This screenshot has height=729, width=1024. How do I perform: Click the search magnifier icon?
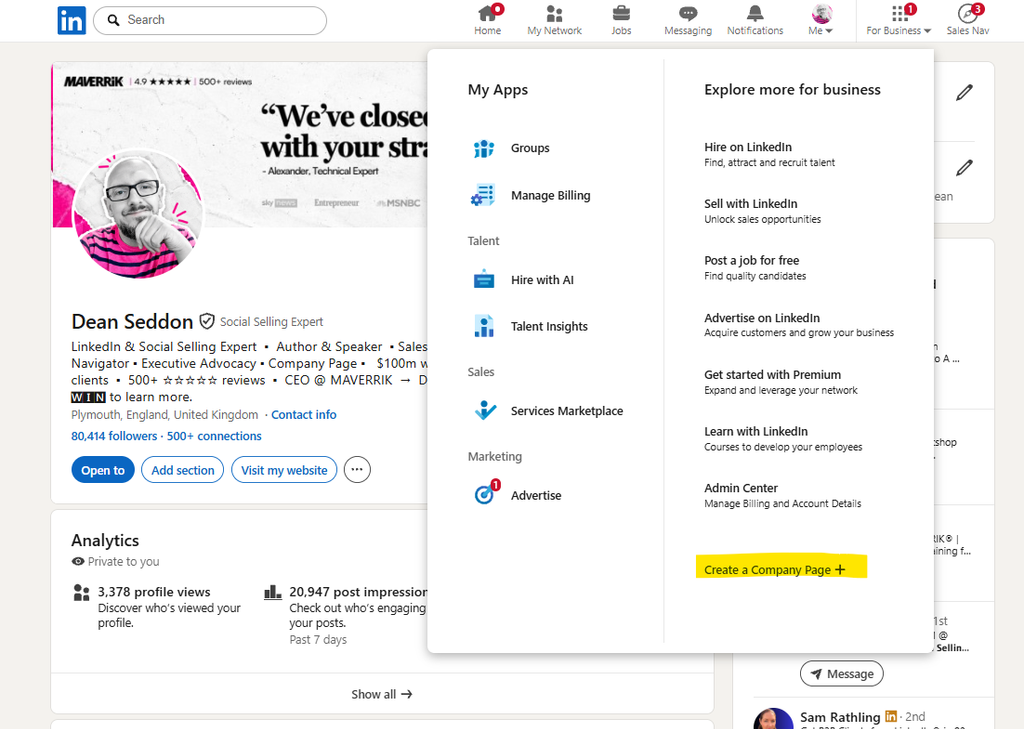click(114, 20)
